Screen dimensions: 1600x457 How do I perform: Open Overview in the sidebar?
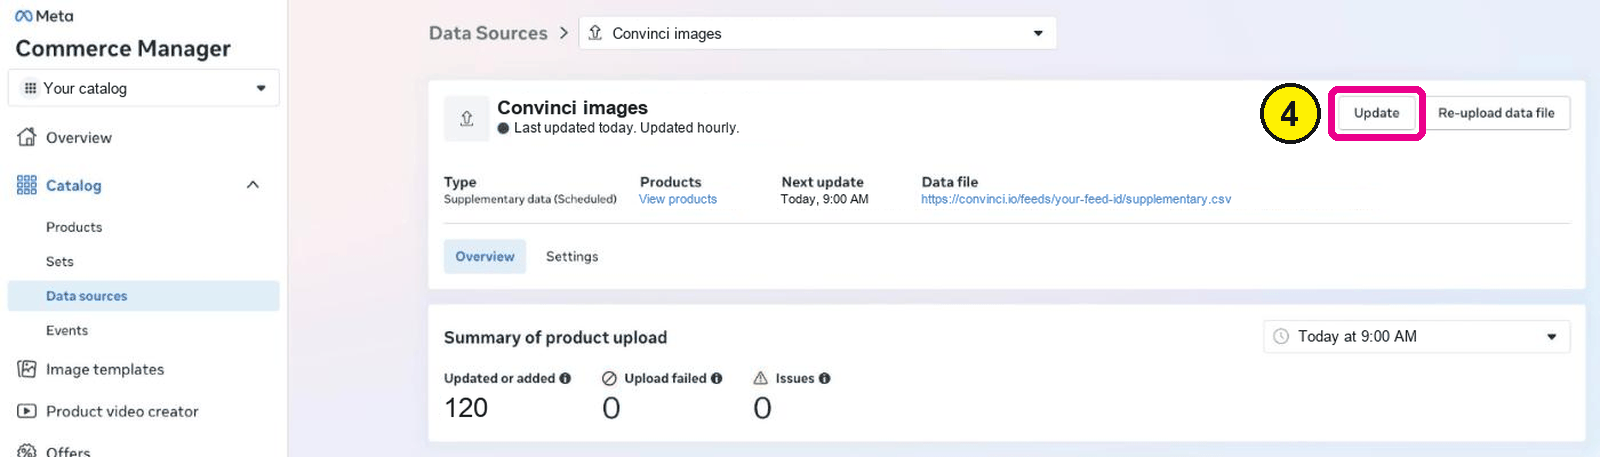point(79,138)
